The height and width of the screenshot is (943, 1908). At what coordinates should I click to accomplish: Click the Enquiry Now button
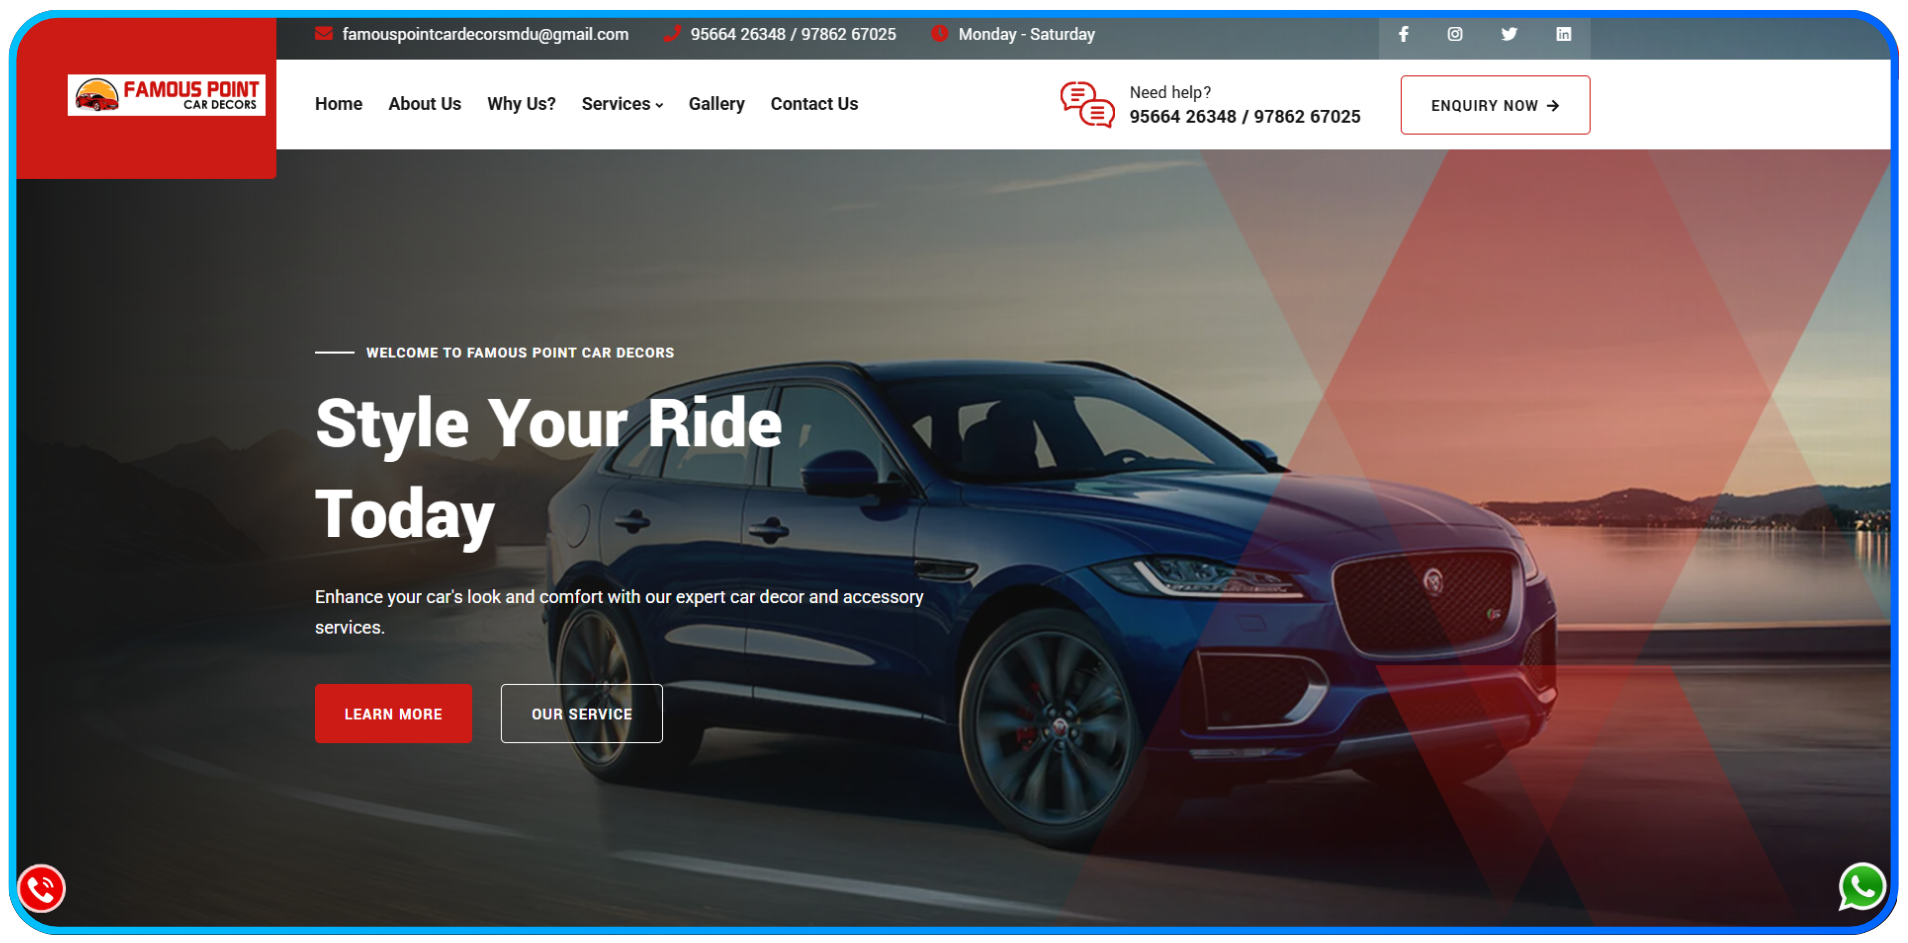pos(1494,105)
